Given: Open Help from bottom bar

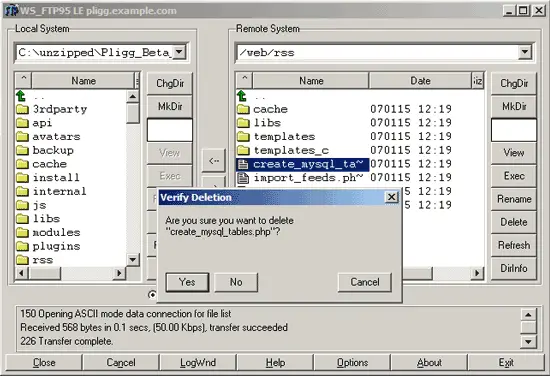Looking at the screenshot, I should 275,362.
